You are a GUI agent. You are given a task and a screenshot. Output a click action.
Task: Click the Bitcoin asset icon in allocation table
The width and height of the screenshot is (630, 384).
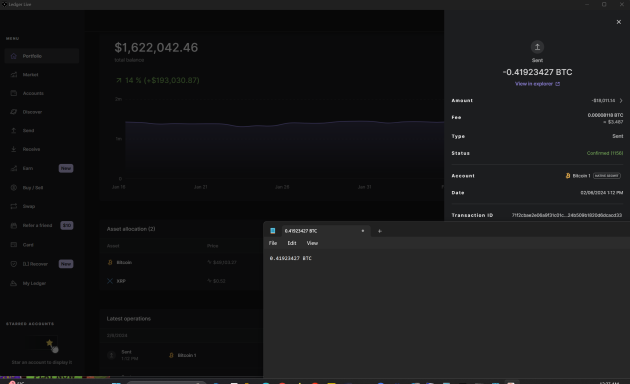pyautogui.click(x=110, y=262)
